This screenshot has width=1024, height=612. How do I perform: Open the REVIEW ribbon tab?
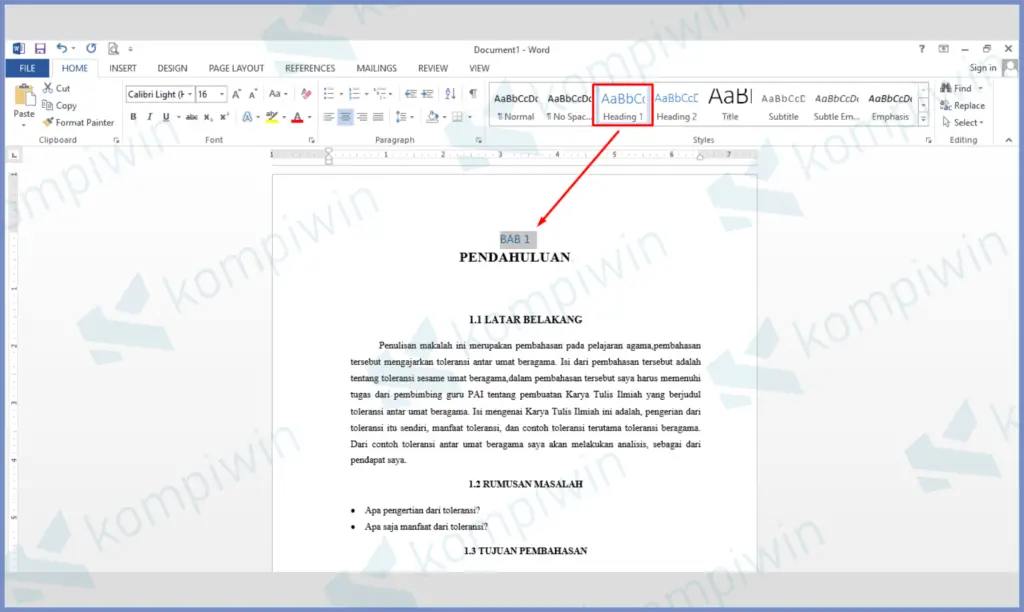[x=432, y=67]
